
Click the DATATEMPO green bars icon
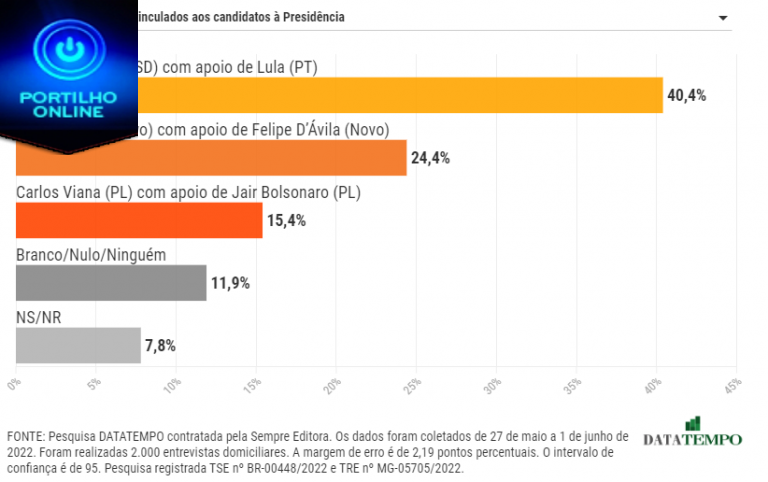692,424
